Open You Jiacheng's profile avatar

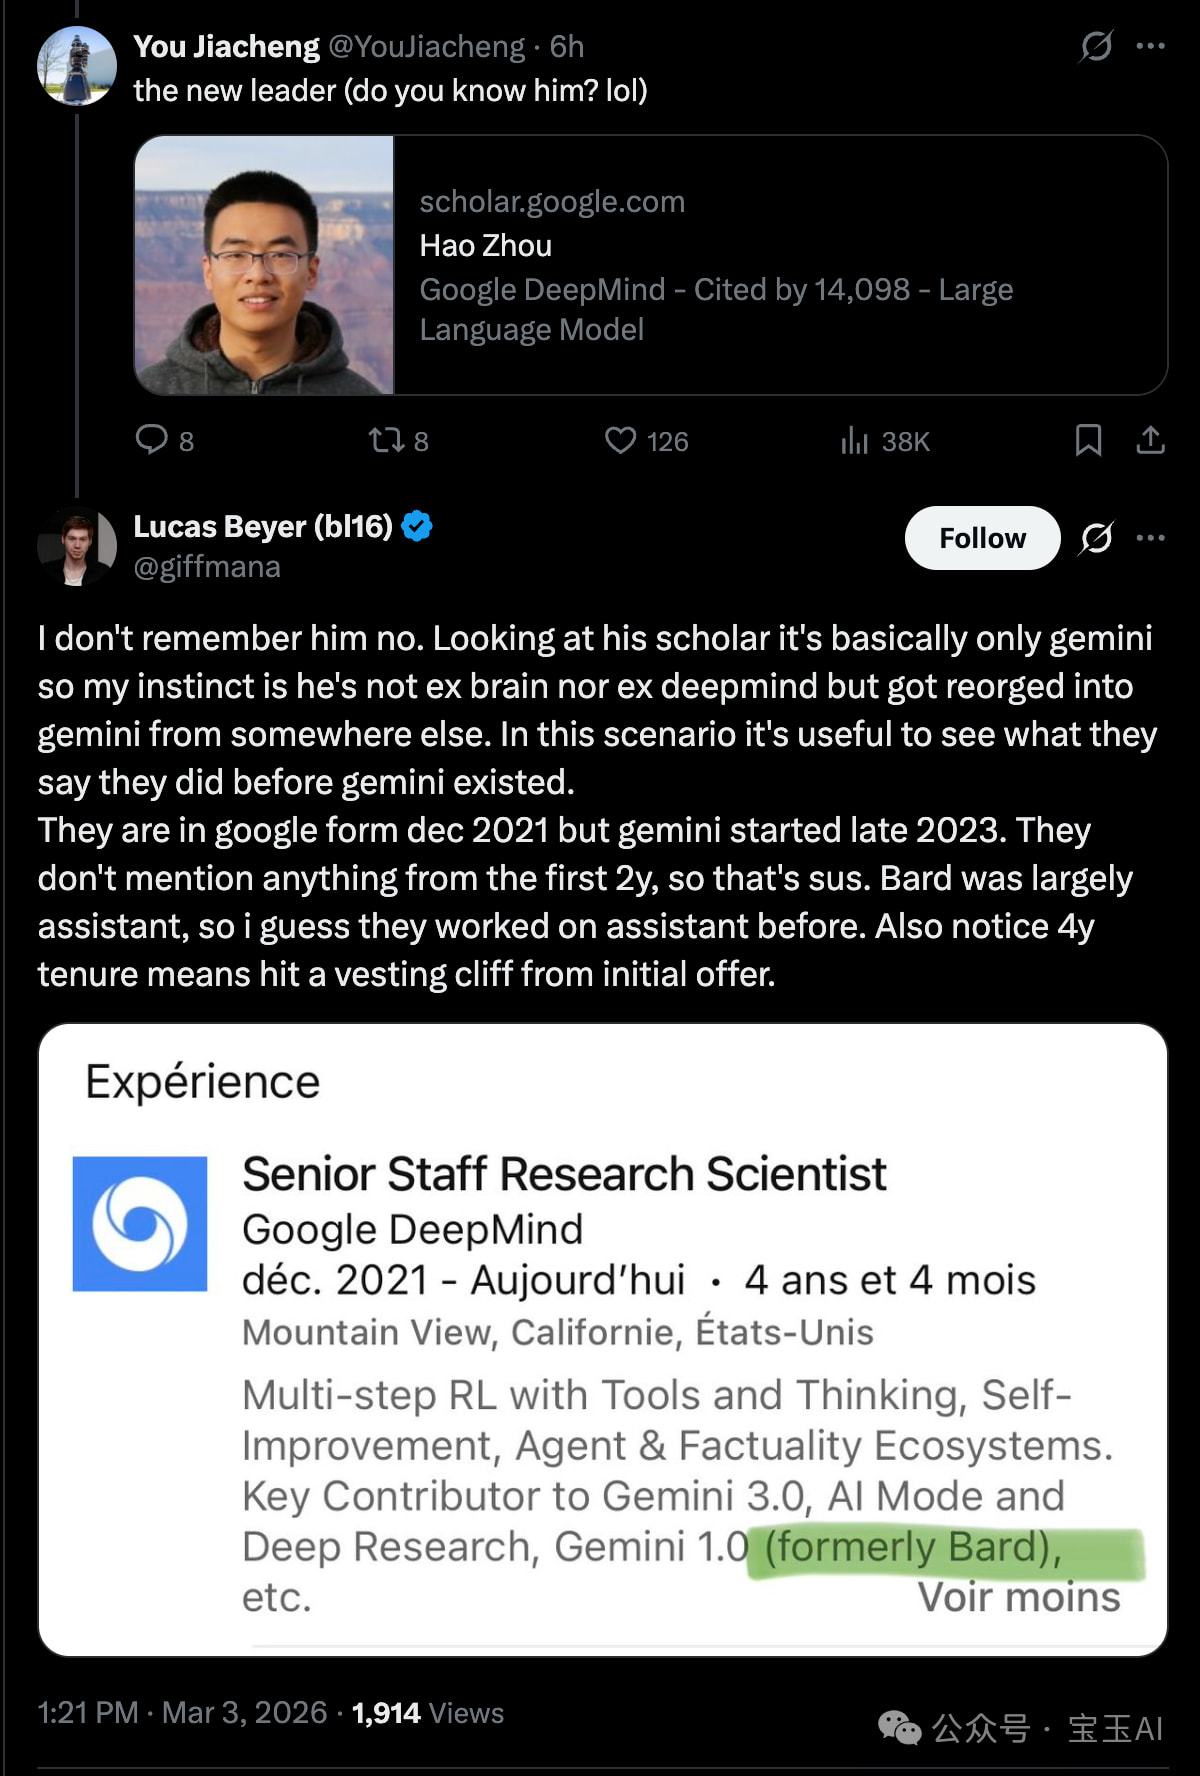(x=77, y=66)
